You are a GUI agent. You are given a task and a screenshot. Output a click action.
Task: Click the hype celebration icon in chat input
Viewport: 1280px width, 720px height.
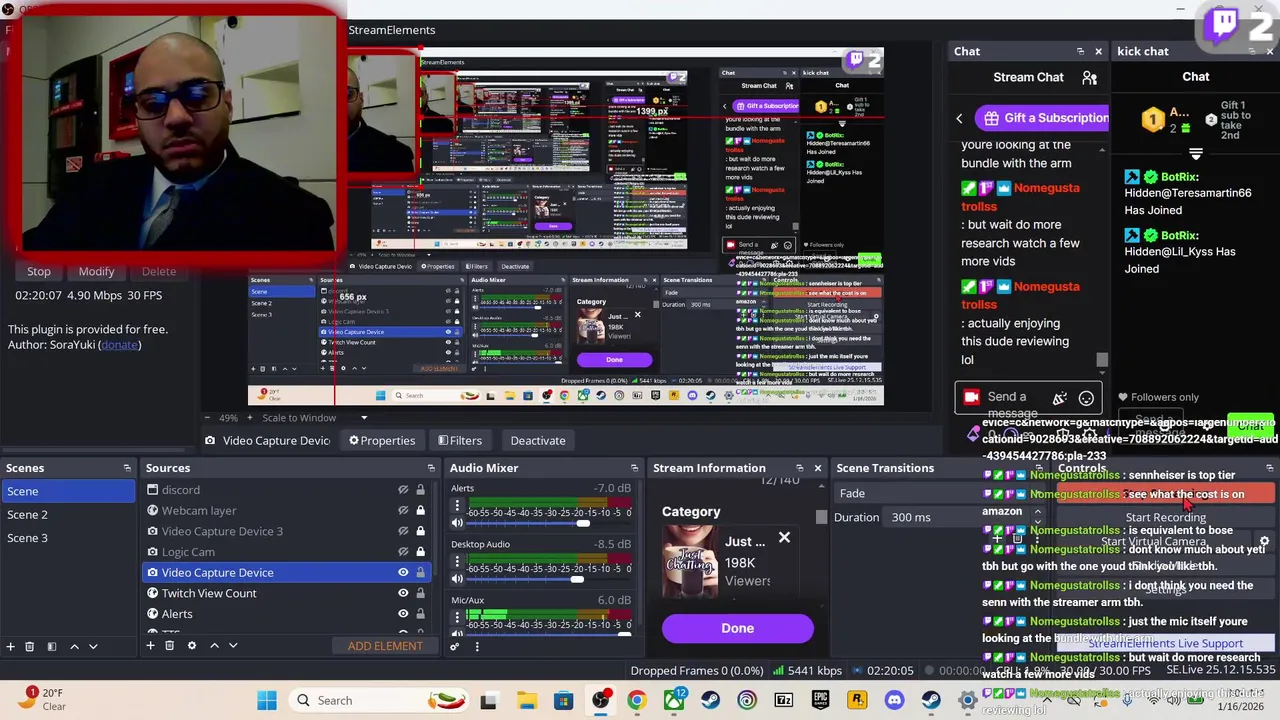pos(1060,398)
